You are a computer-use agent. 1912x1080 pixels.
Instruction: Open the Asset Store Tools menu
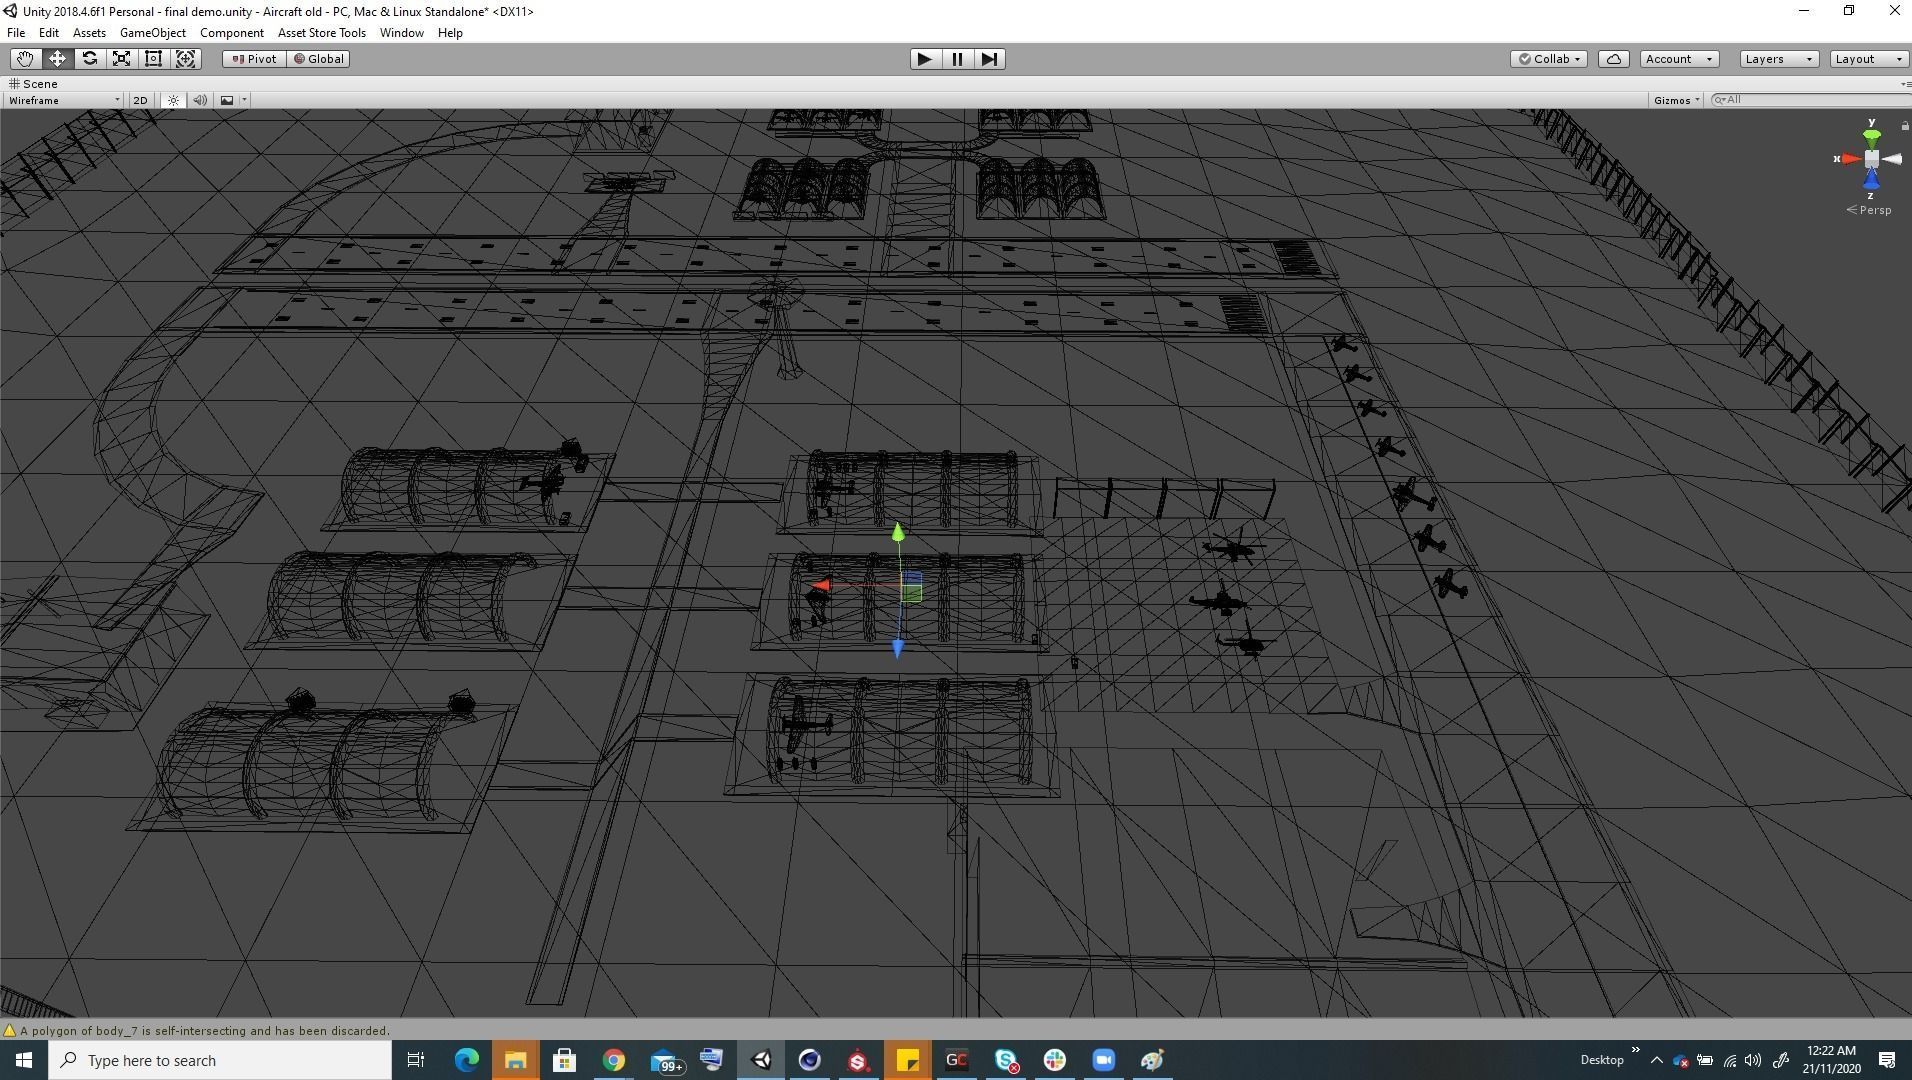click(x=322, y=33)
